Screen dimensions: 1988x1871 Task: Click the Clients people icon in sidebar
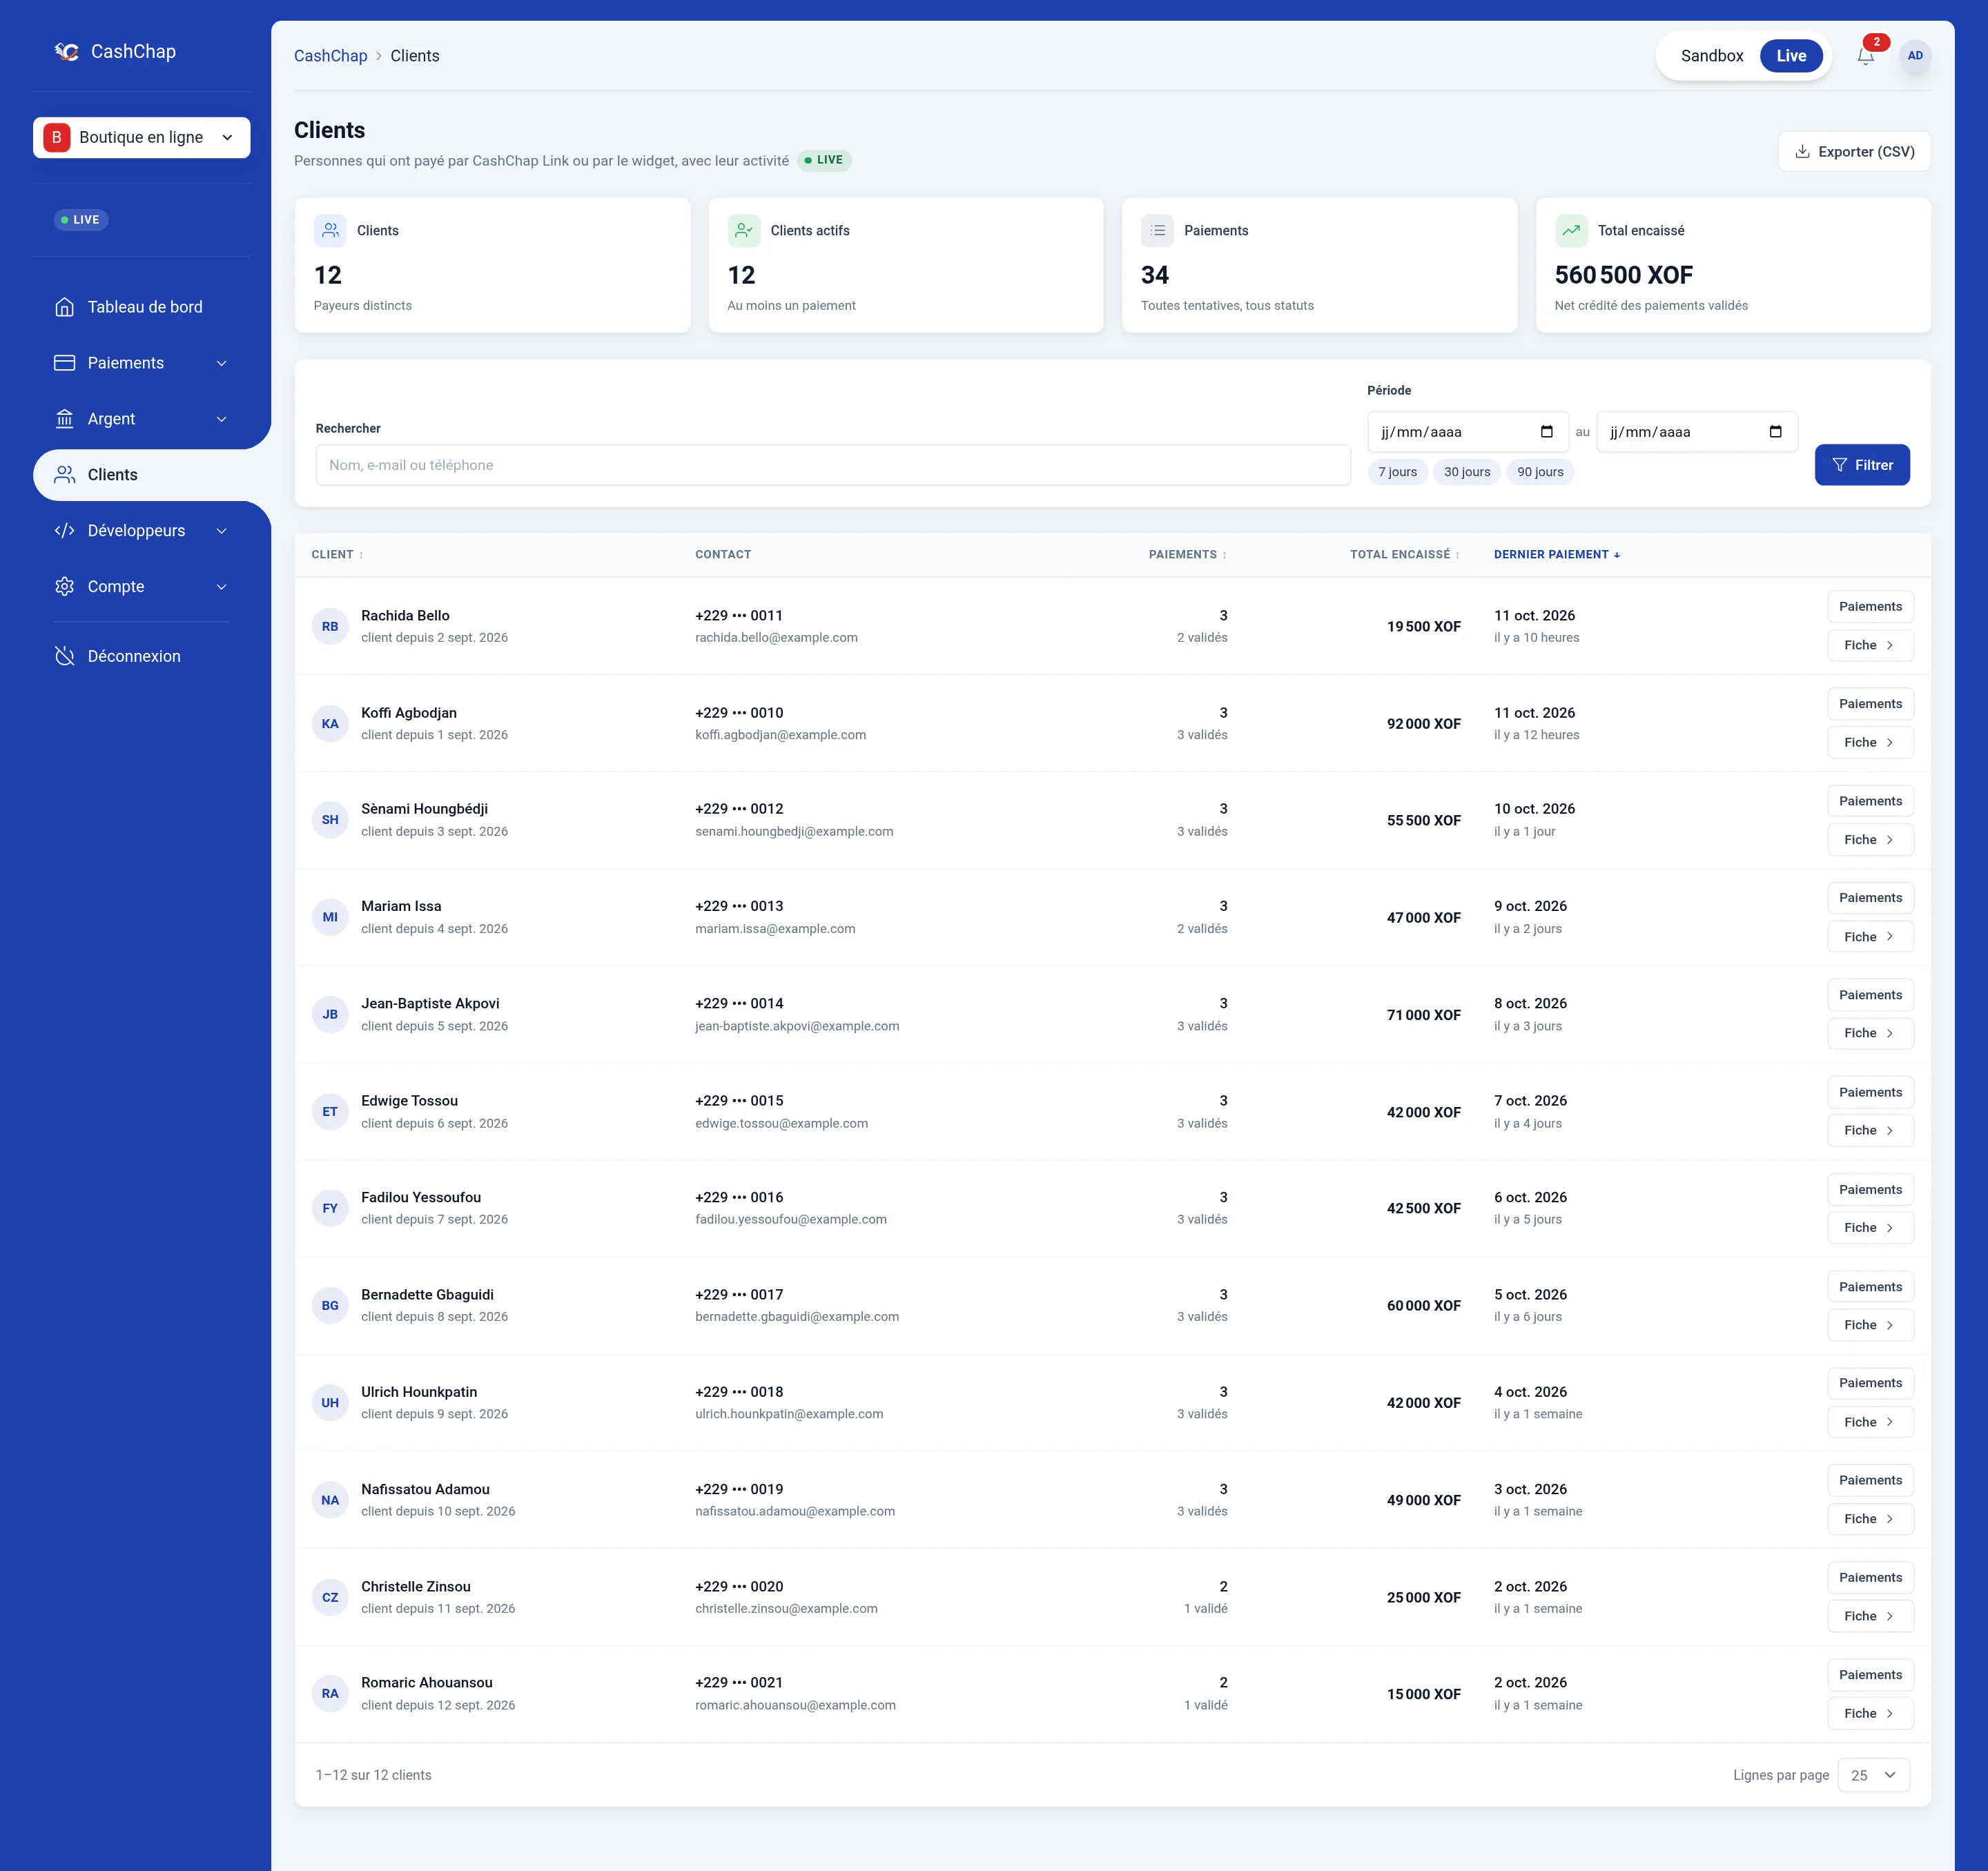[65, 475]
